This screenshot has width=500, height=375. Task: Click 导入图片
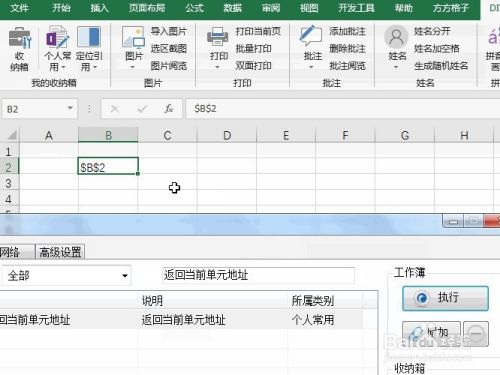click(168, 31)
